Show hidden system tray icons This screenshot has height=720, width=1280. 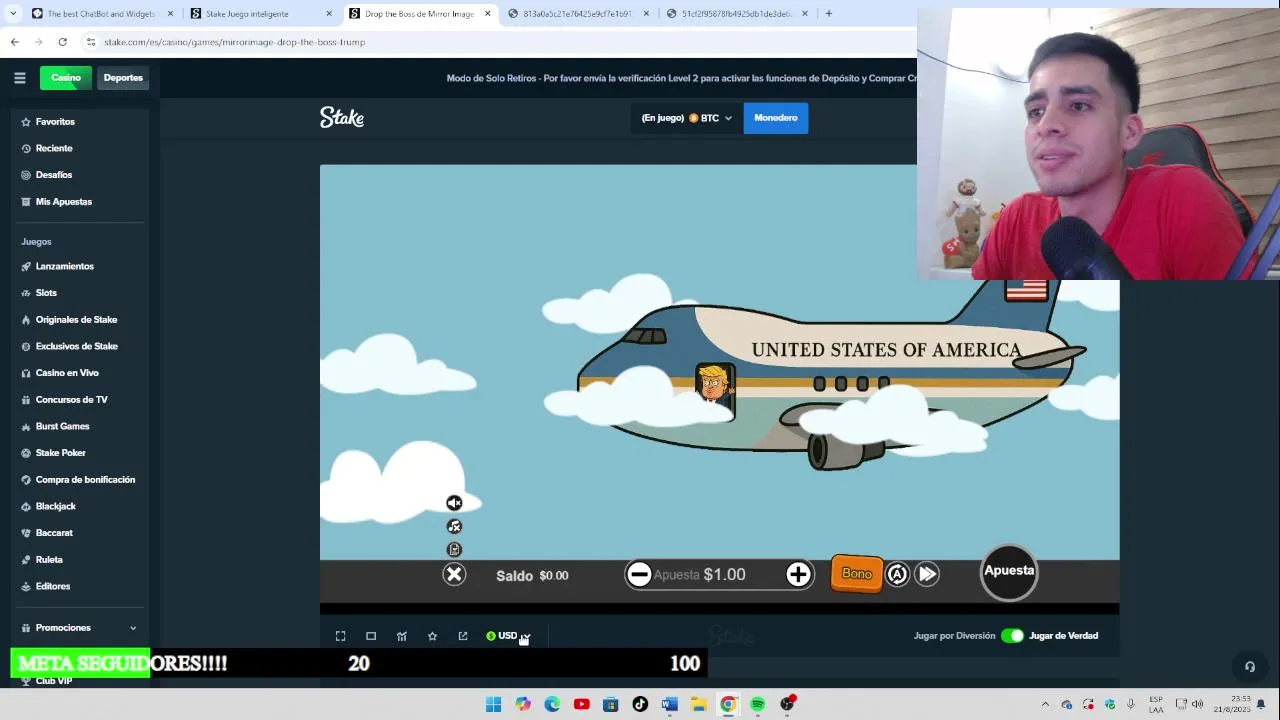click(1045, 704)
